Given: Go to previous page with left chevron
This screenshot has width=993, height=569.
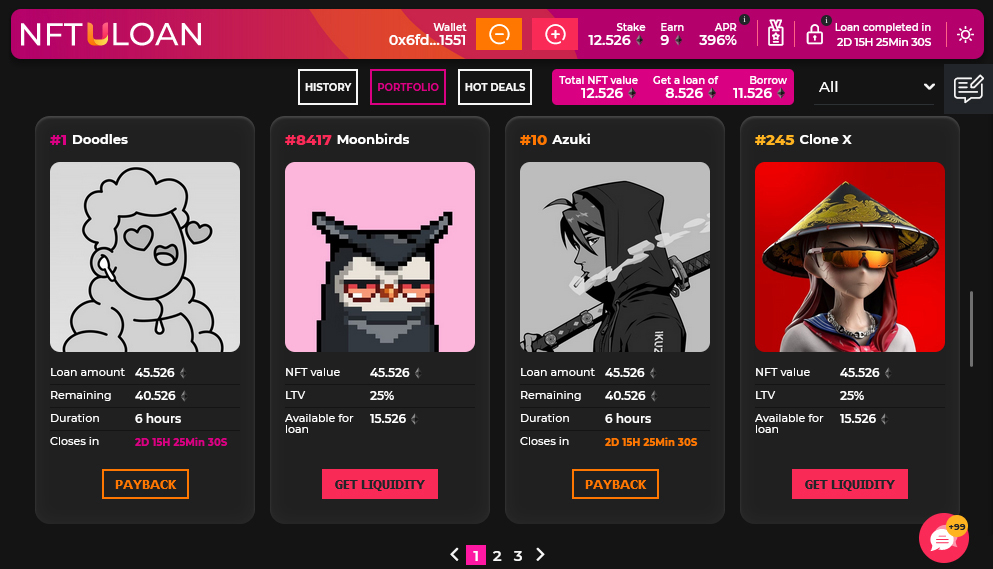Looking at the screenshot, I should point(454,554).
